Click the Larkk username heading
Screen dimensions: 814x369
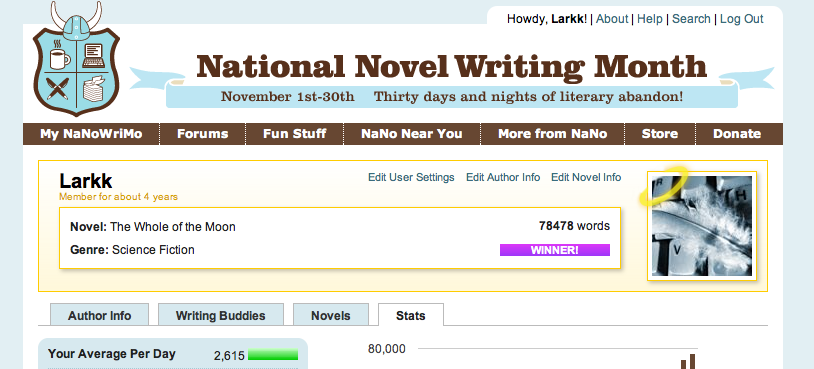(86, 181)
